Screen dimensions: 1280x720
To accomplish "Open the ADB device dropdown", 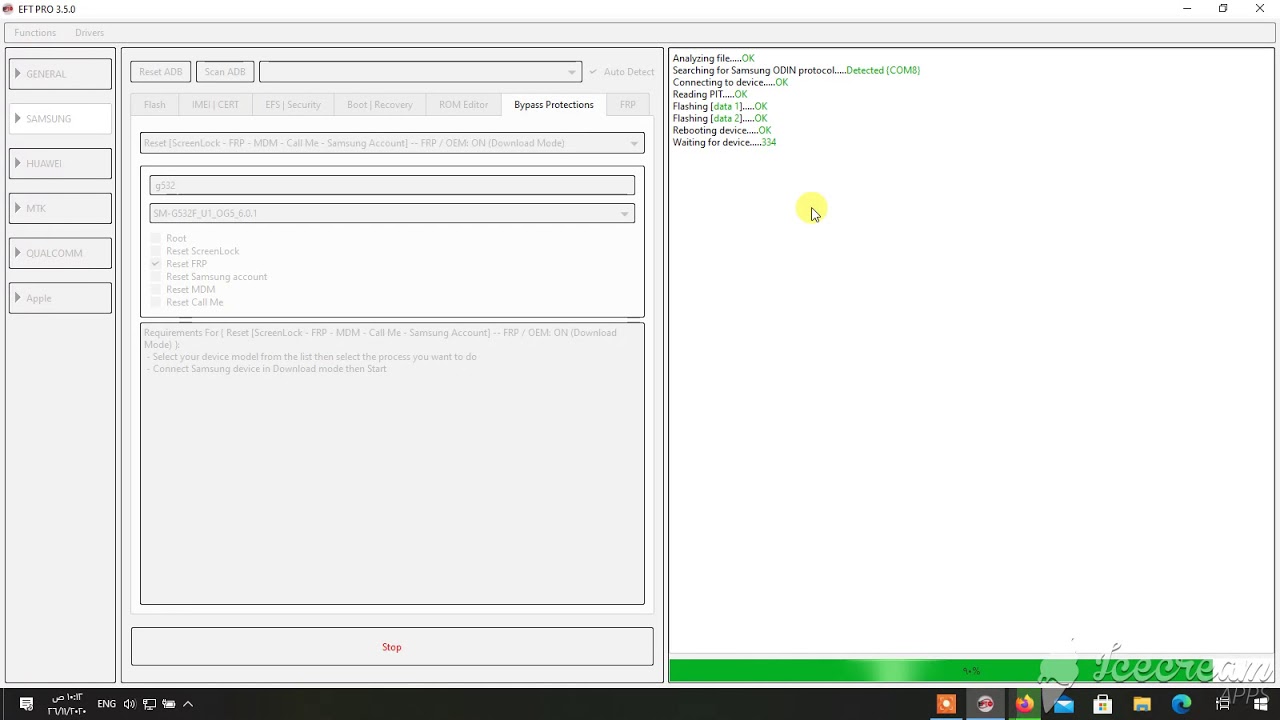I will tap(420, 72).
